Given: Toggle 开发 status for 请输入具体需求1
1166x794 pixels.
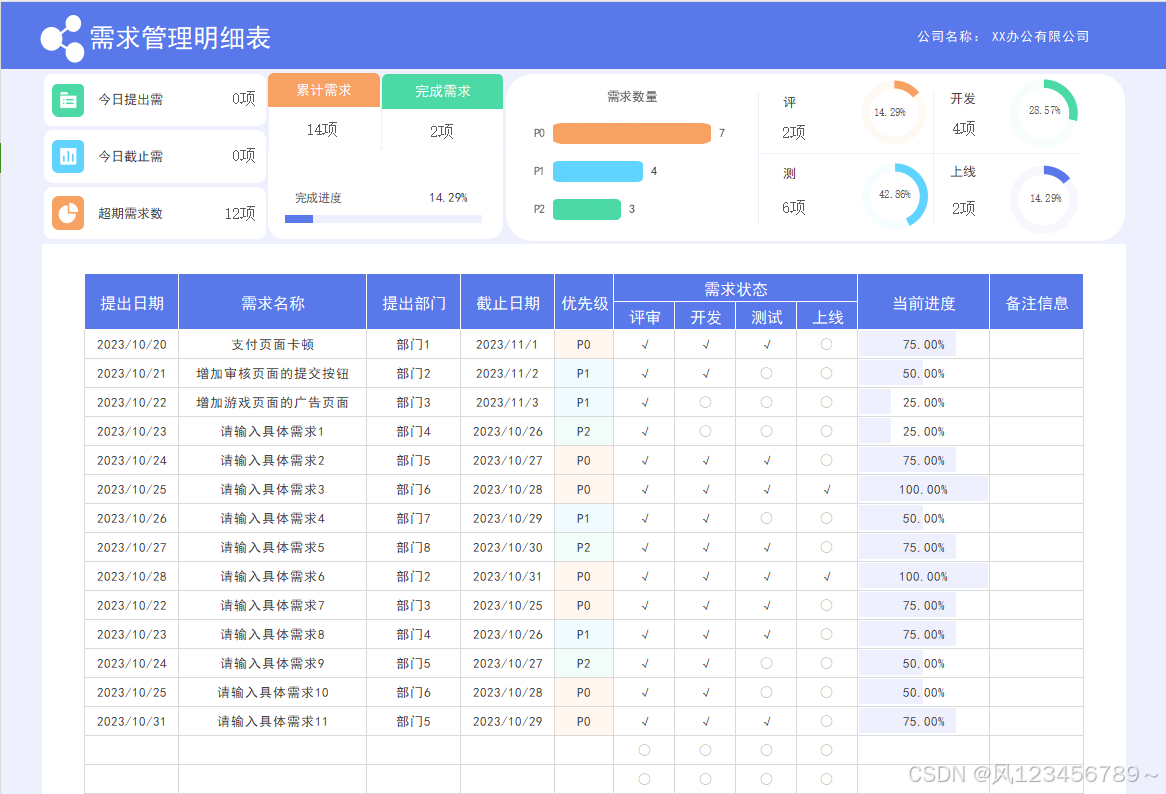Looking at the screenshot, I should [x=705, y=431].
